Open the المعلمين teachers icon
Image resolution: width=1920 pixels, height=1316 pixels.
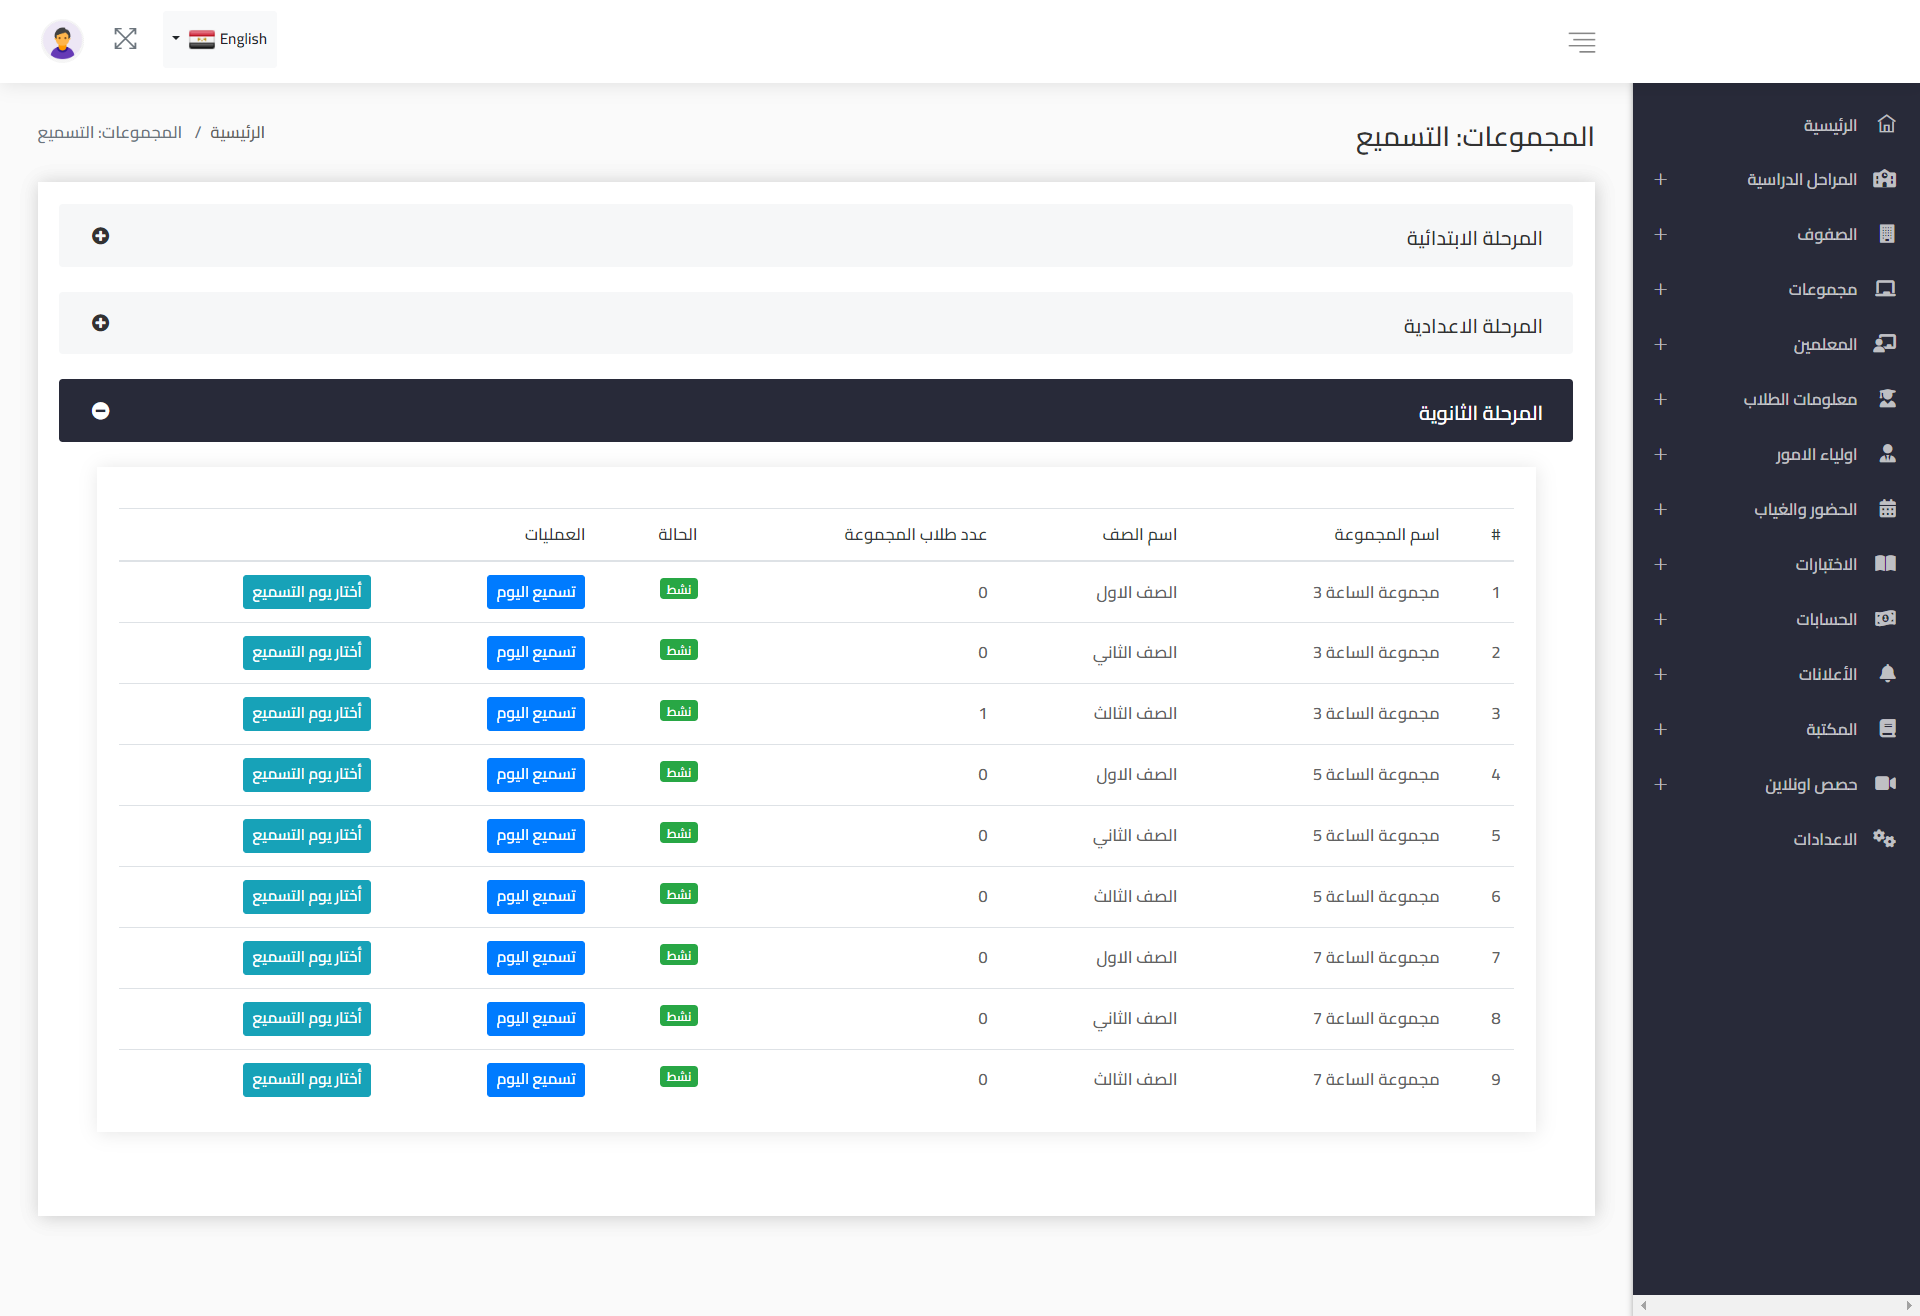pyautogui.click(x=1888, y=344)
